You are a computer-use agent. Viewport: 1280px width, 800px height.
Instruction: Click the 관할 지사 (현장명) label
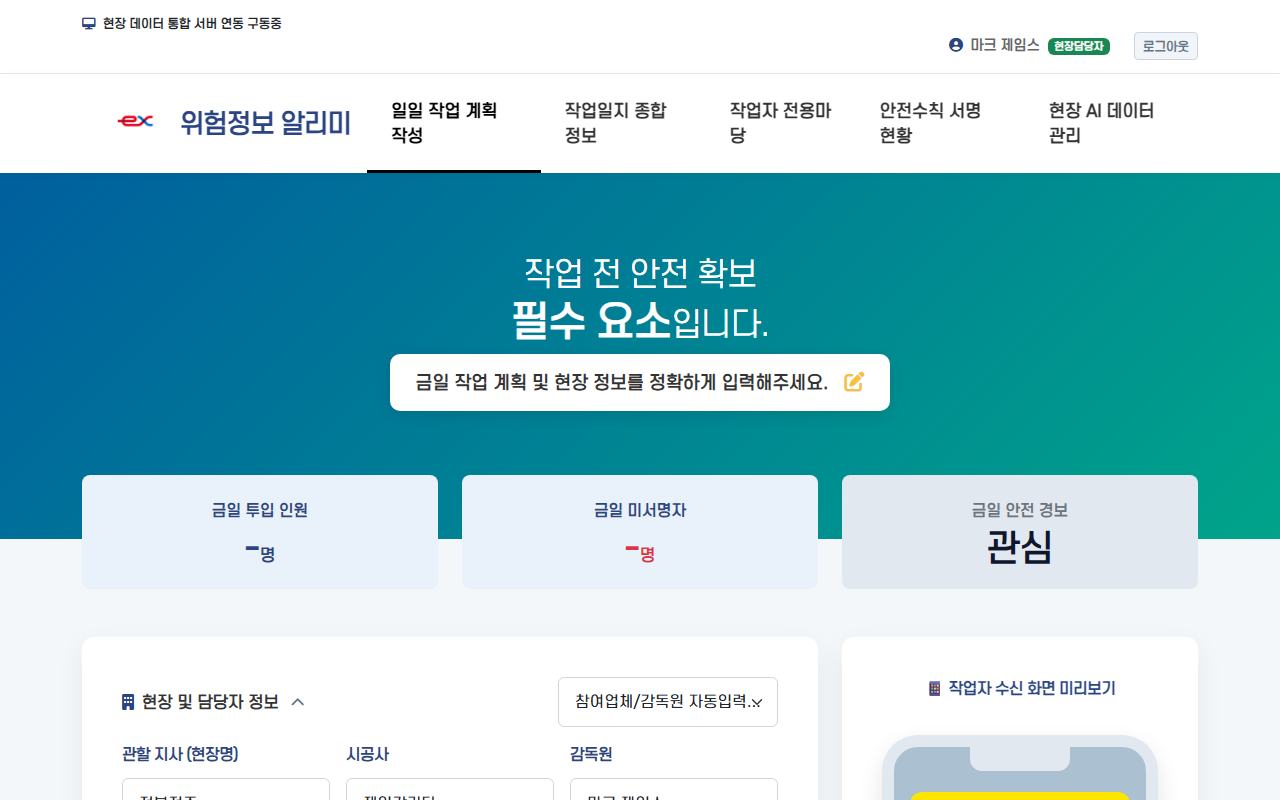click(x=180, y=754)
